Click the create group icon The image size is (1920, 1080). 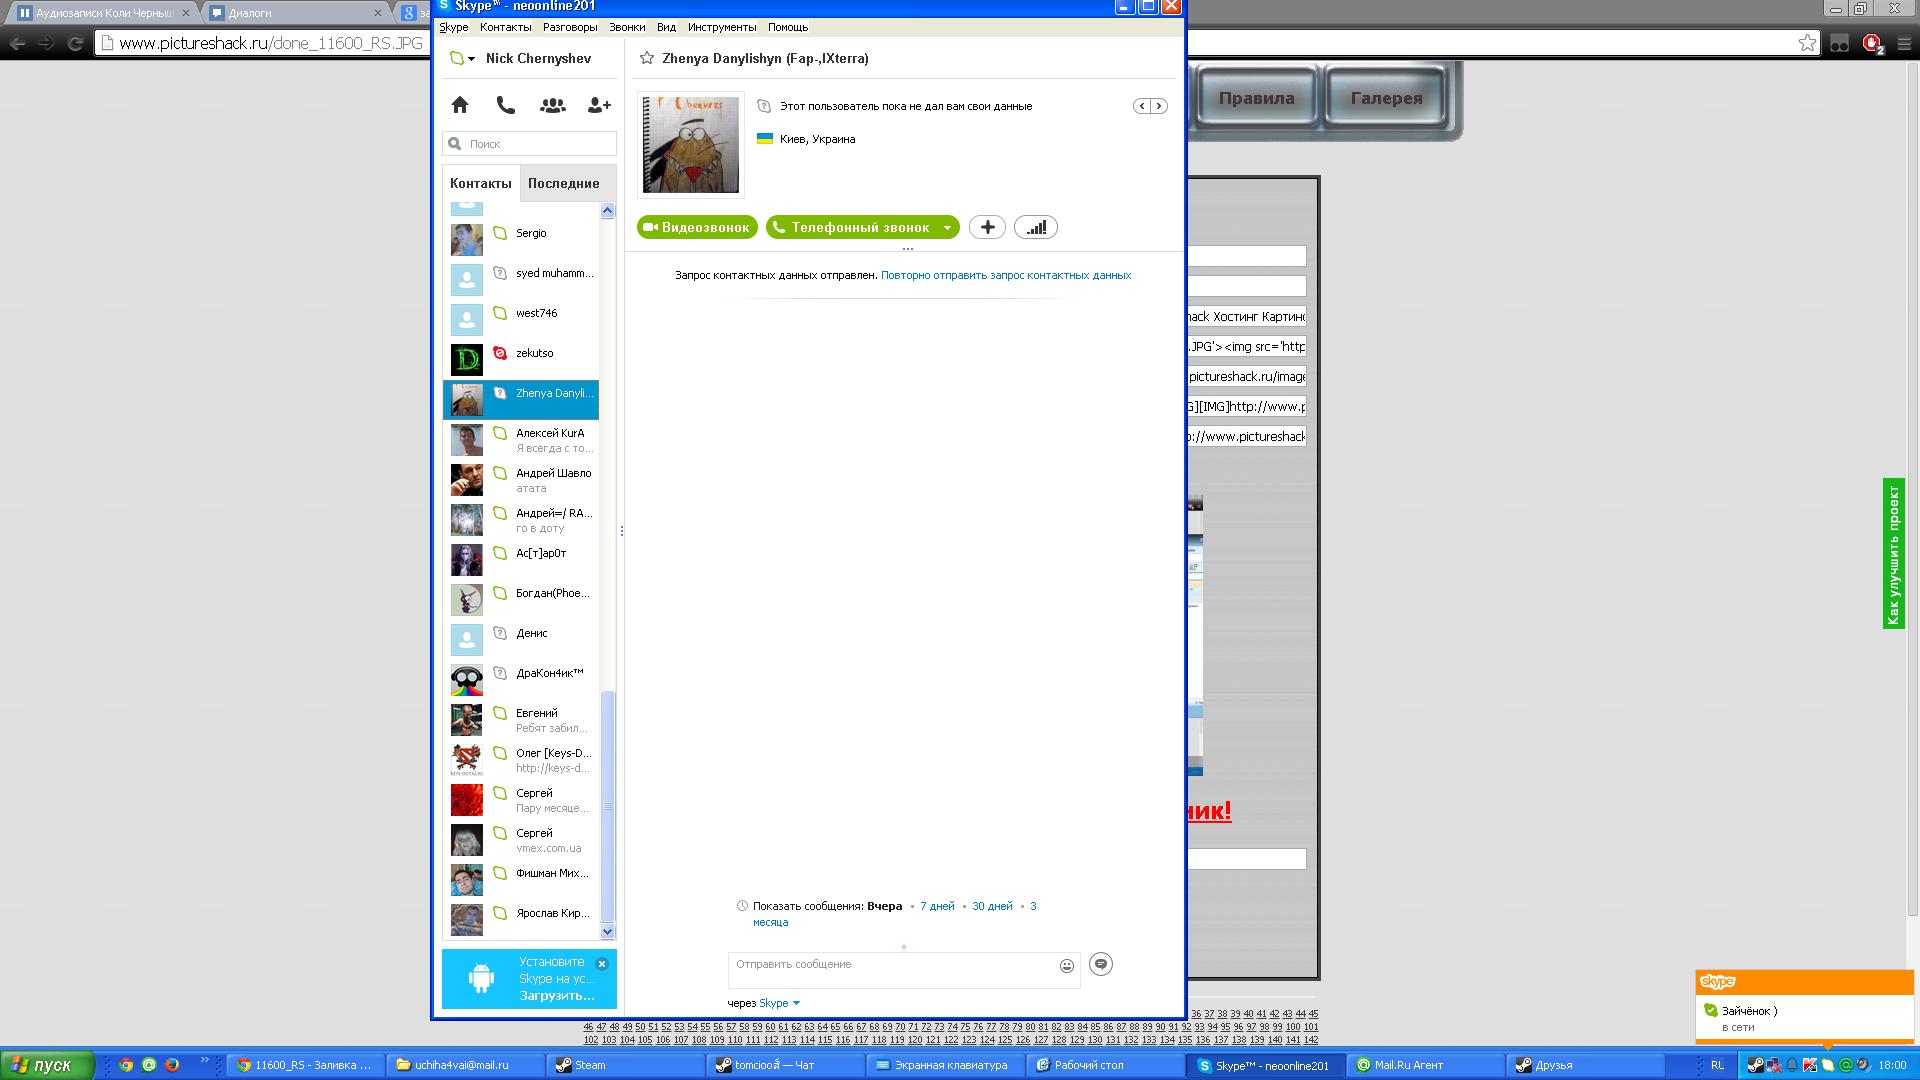tap(552, 105)
